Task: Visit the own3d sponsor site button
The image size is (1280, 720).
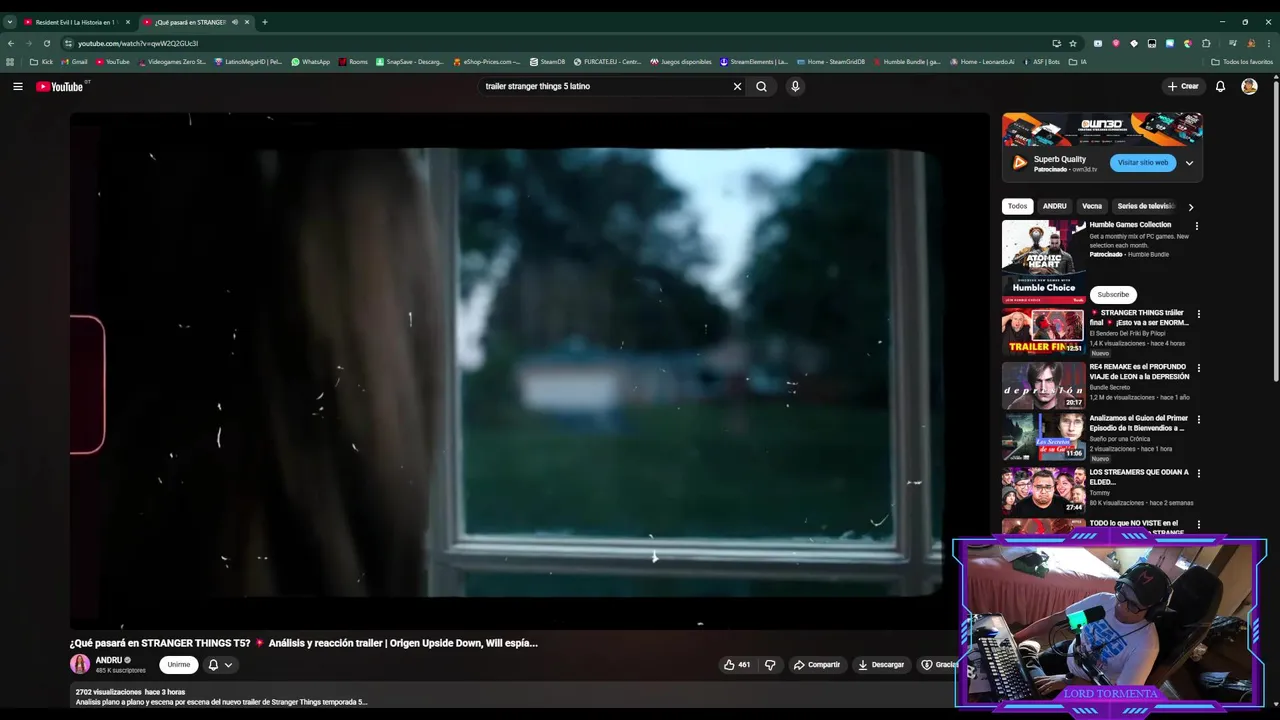Action: point(1142,162)
